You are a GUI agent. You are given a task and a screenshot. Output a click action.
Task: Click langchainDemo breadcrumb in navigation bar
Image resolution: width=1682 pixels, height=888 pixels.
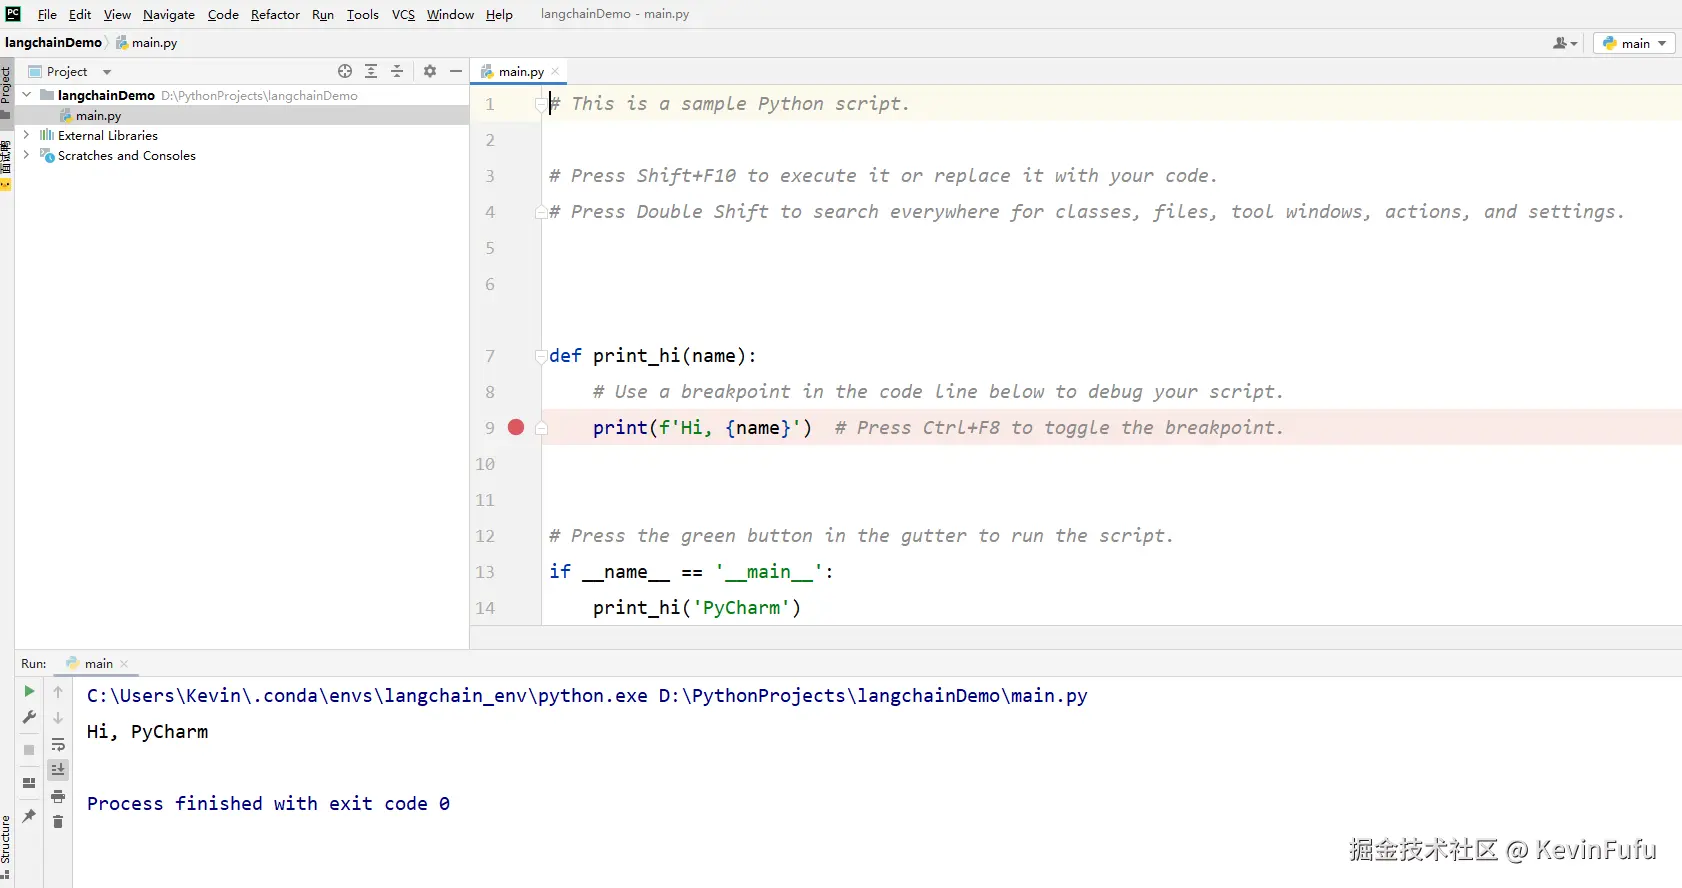click(x=53, y=42)
